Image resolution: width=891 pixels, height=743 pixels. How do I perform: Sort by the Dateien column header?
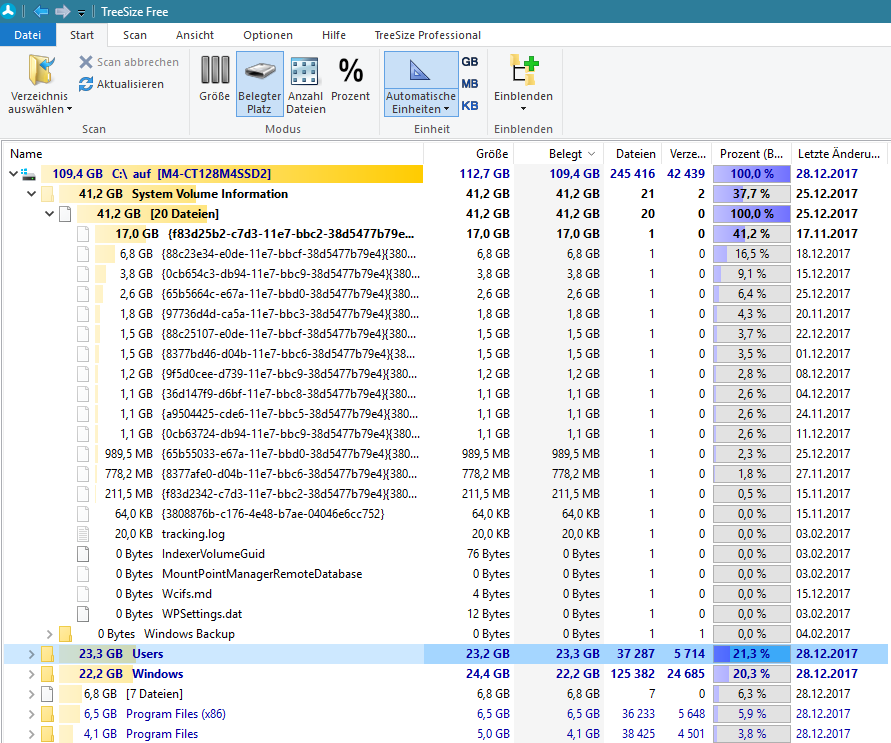click(x=632, y=154)
